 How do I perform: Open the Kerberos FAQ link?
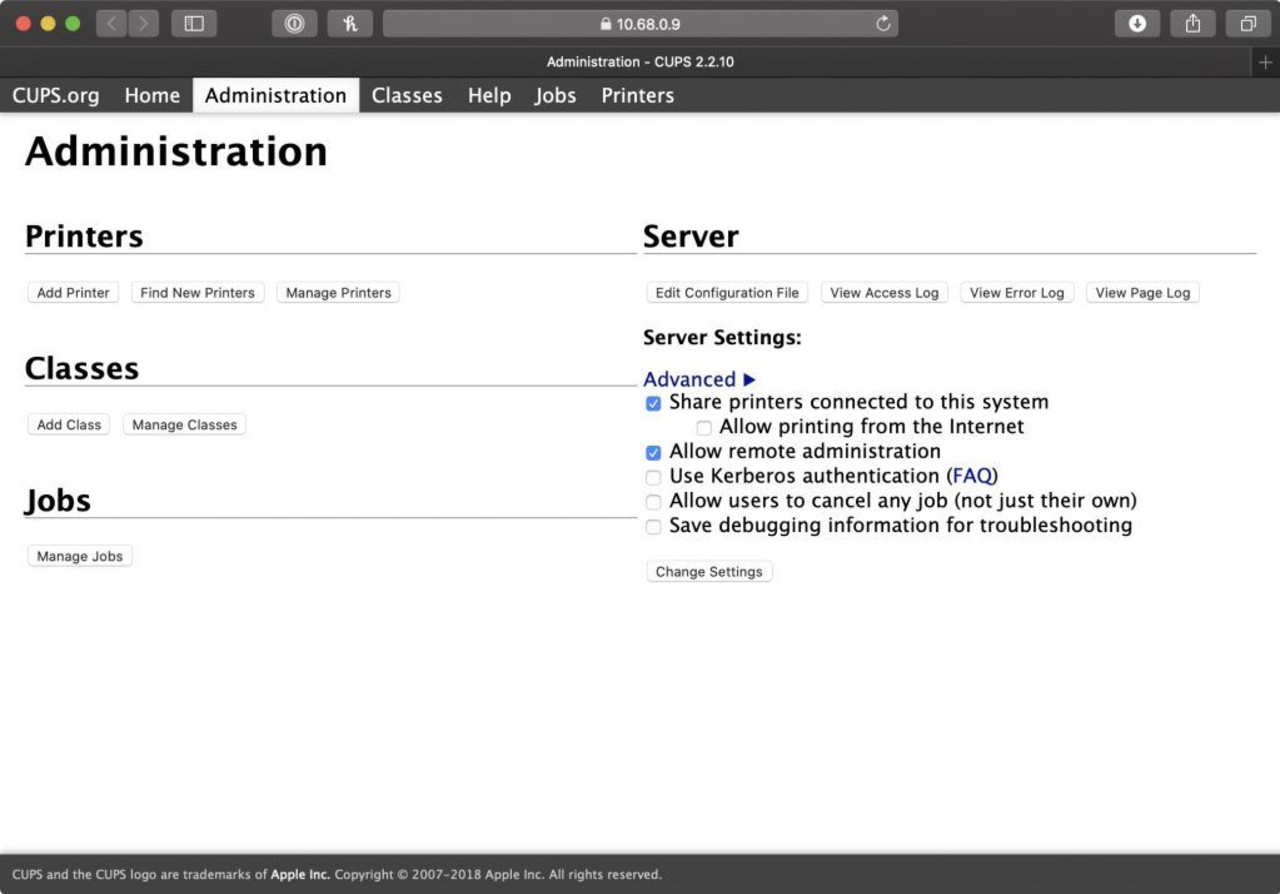tap(972, 476)
